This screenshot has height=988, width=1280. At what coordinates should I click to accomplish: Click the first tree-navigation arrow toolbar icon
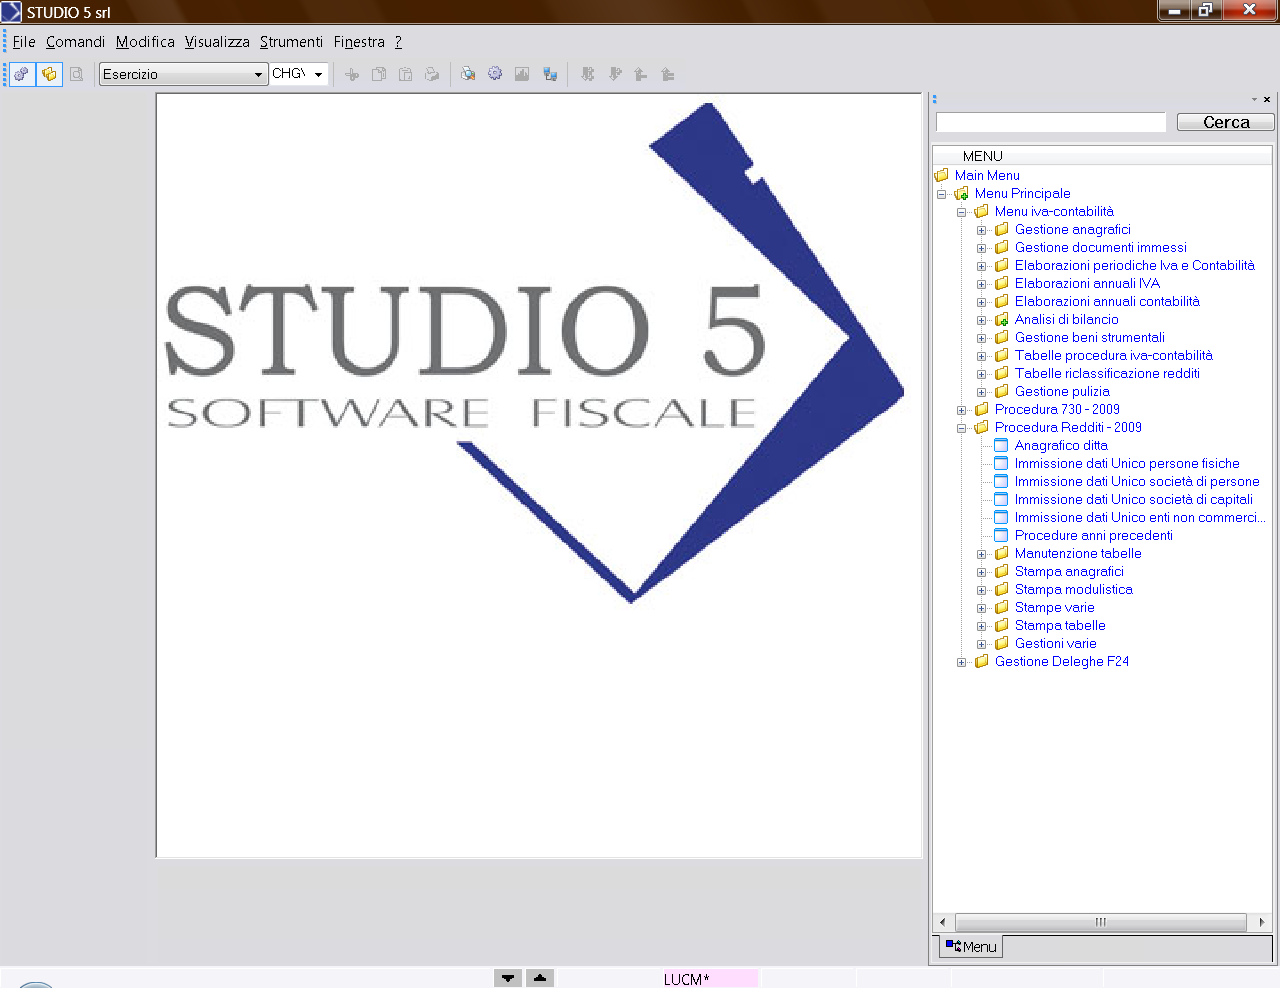pos(588,74)
